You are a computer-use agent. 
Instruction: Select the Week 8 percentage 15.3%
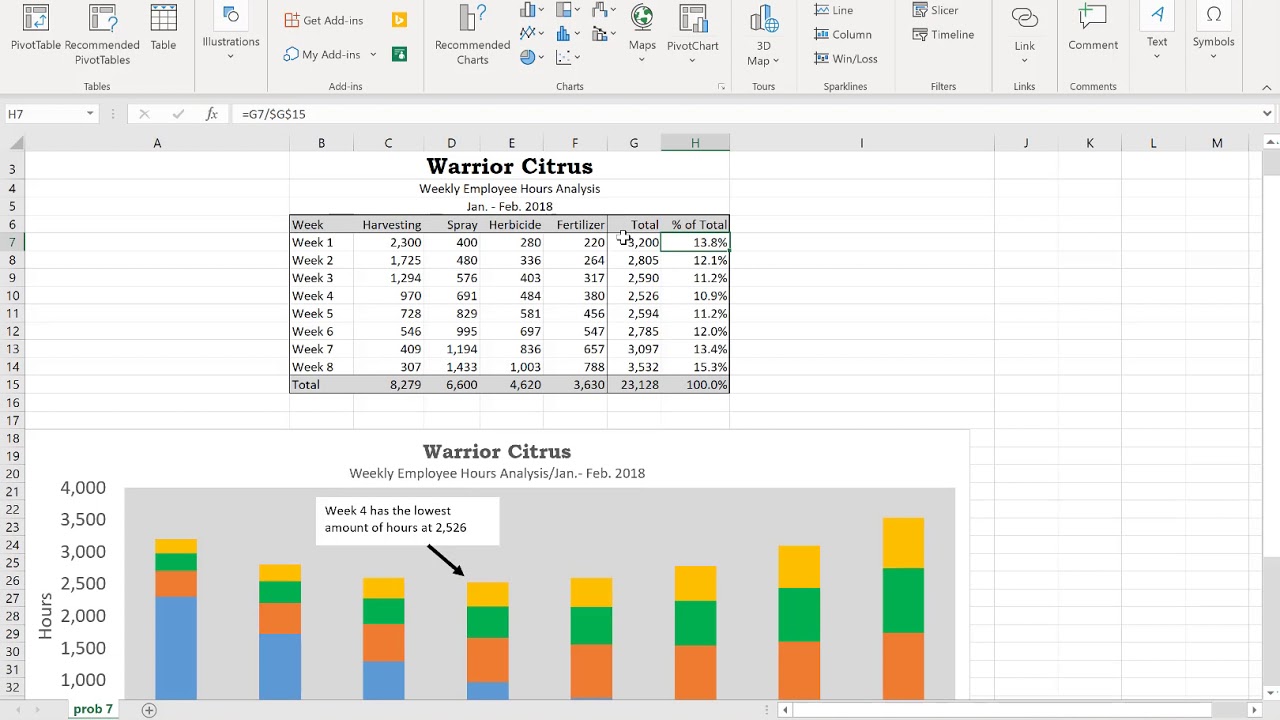[695, 367]
